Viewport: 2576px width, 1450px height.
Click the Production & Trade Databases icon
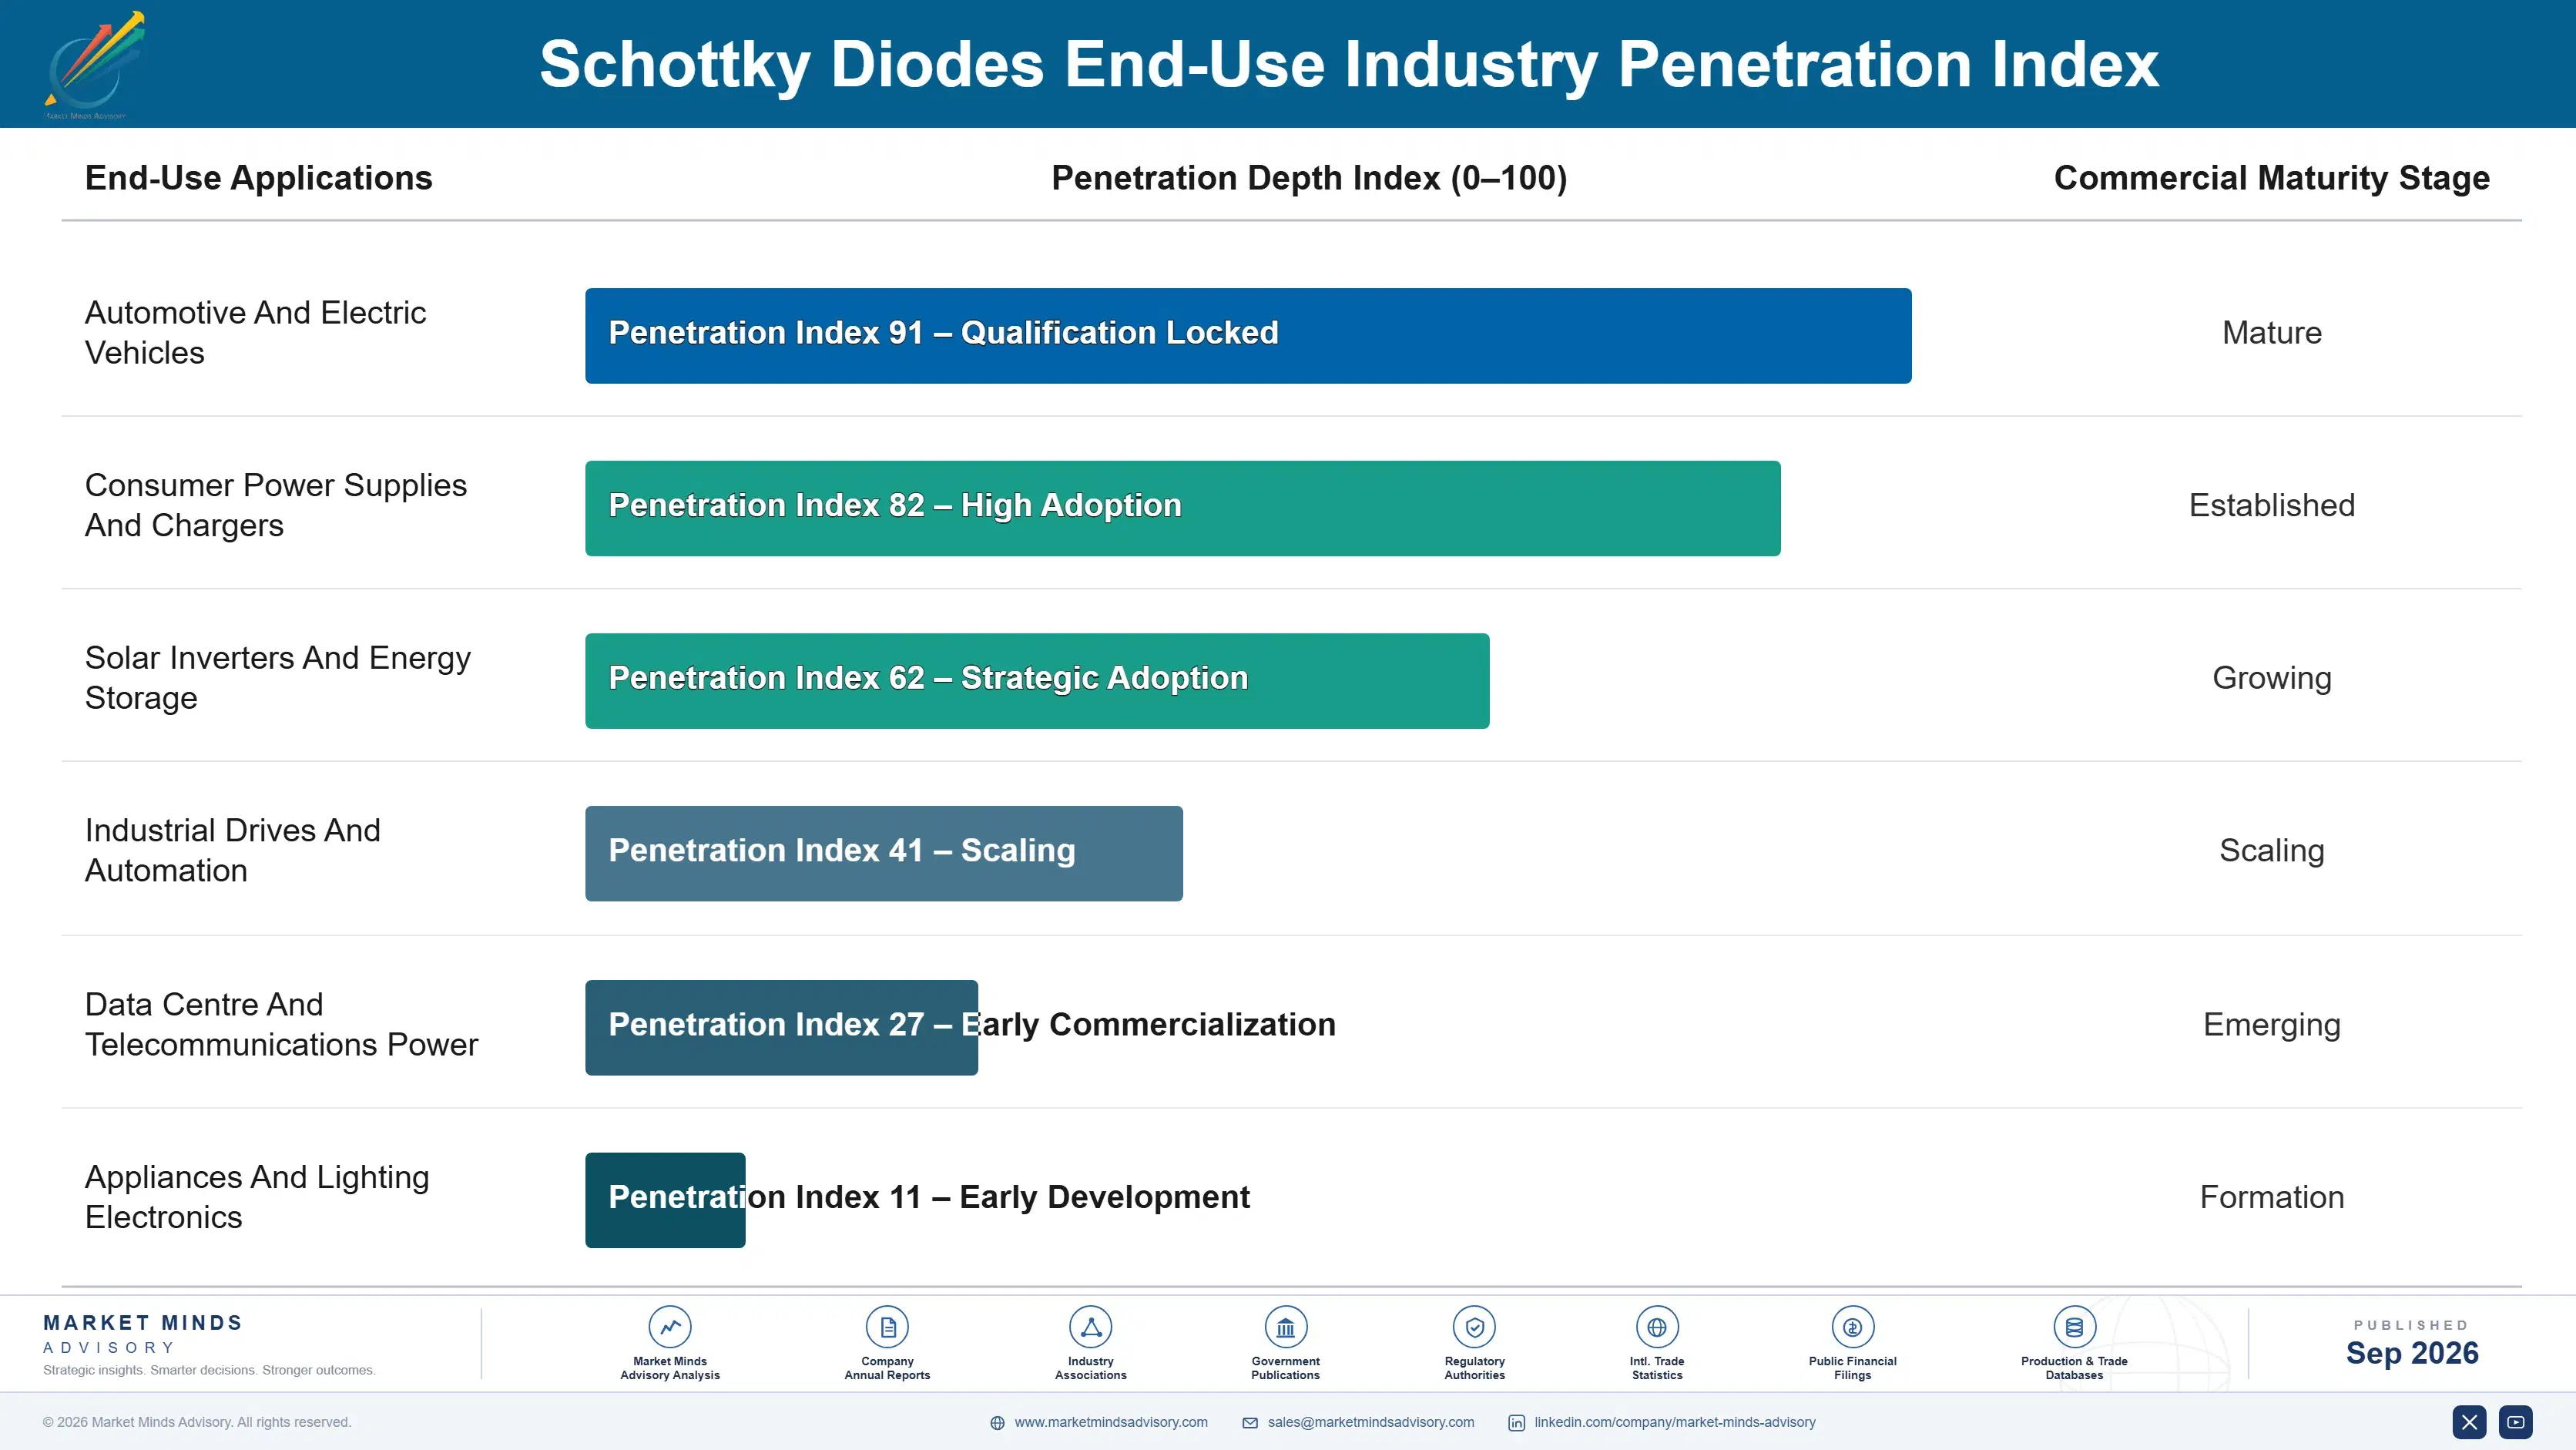click(2074, 1327)
